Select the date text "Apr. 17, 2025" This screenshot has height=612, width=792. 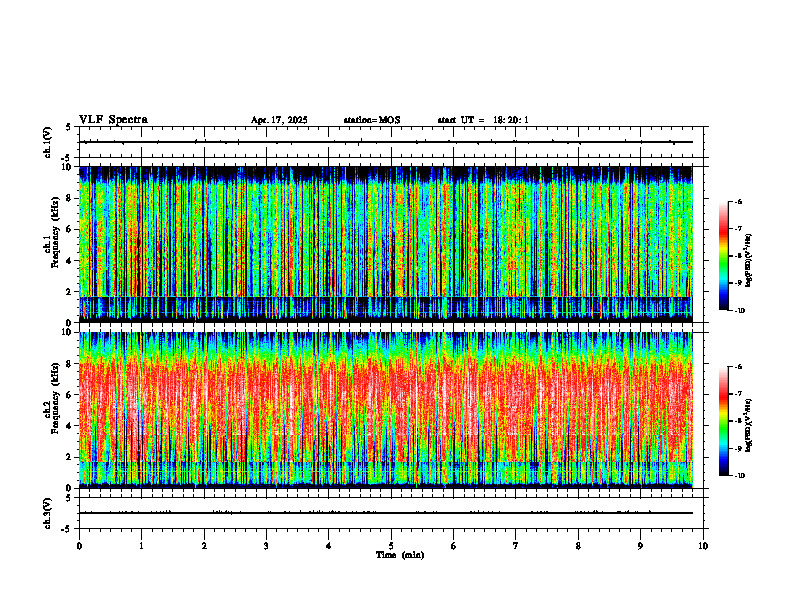279,120
